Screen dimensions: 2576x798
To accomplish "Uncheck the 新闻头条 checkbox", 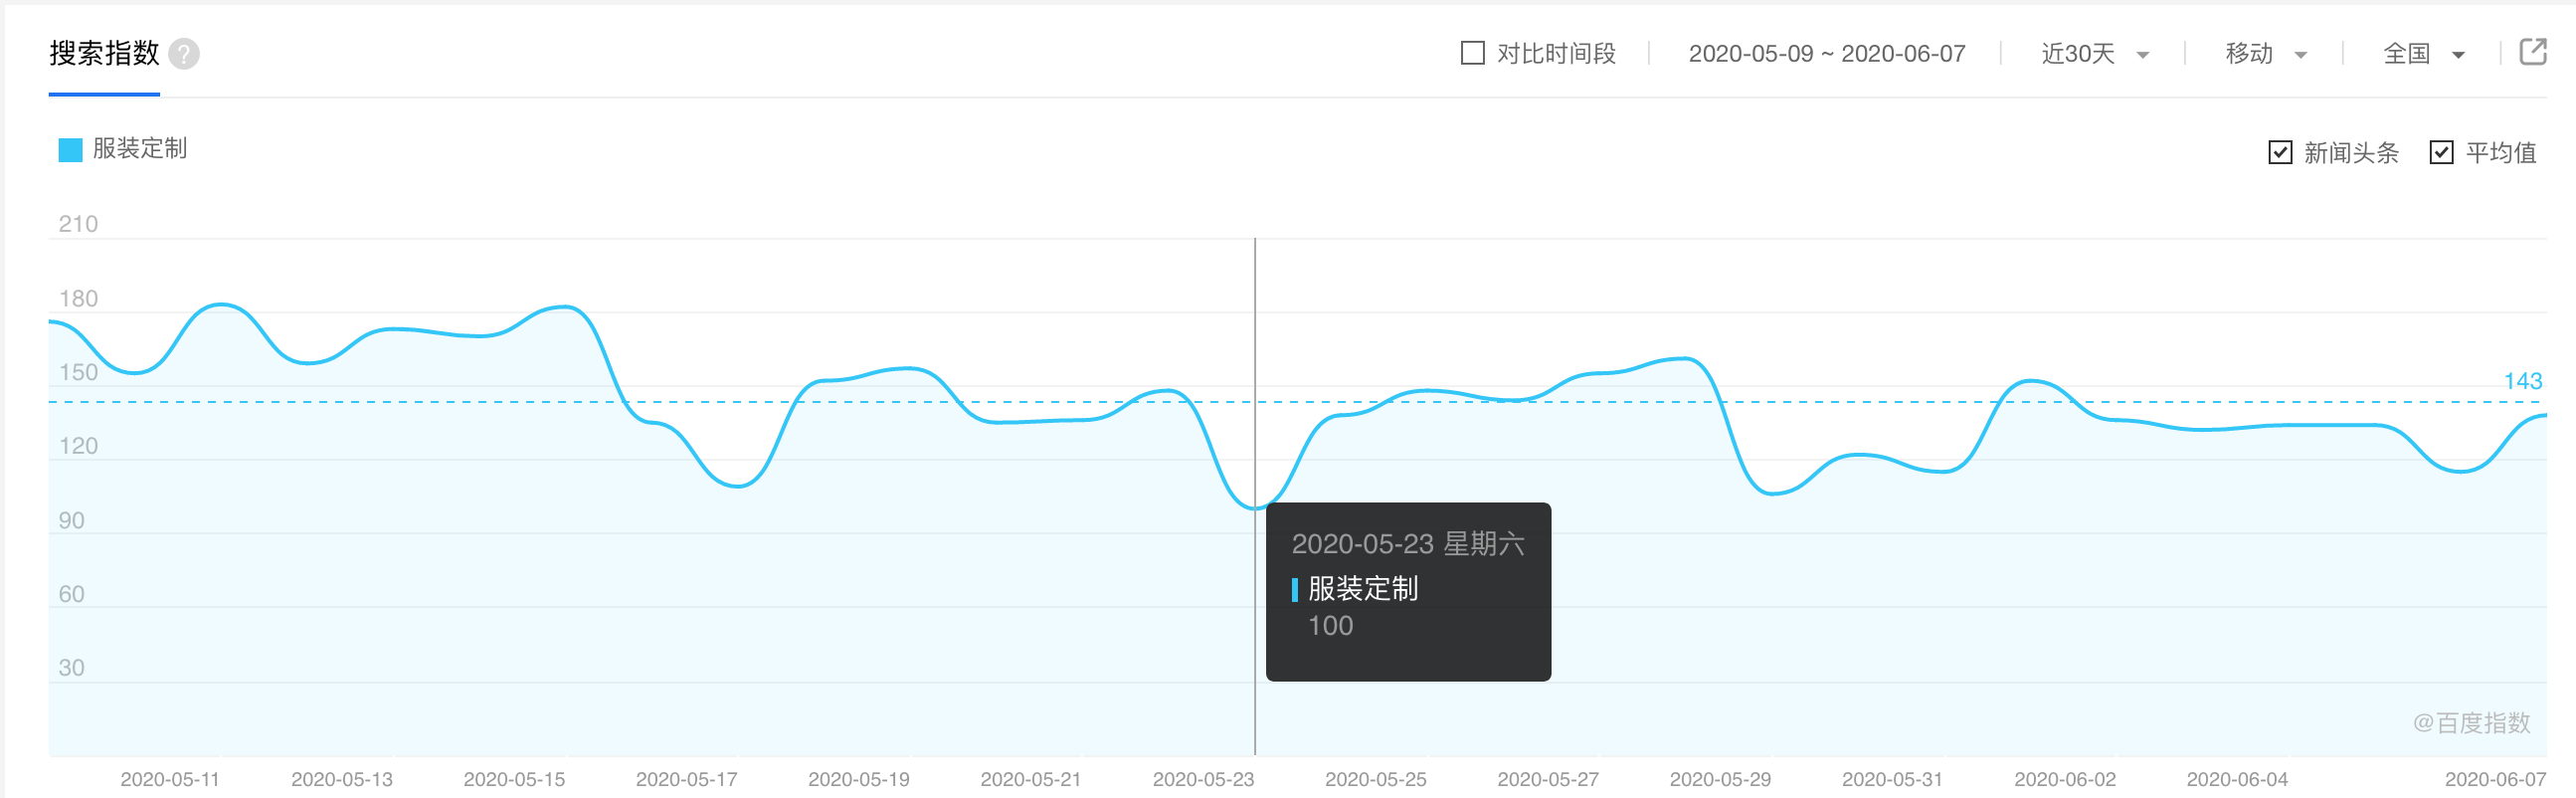I will tap(2280, 153).
